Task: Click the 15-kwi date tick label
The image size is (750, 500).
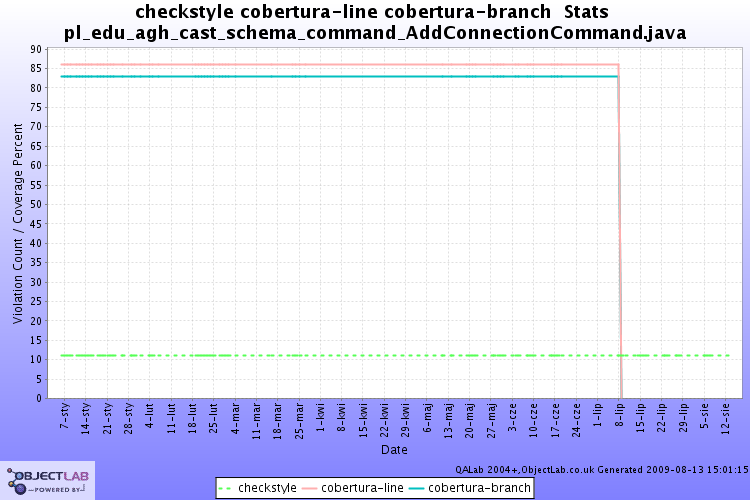Action: tap(364, 420)
